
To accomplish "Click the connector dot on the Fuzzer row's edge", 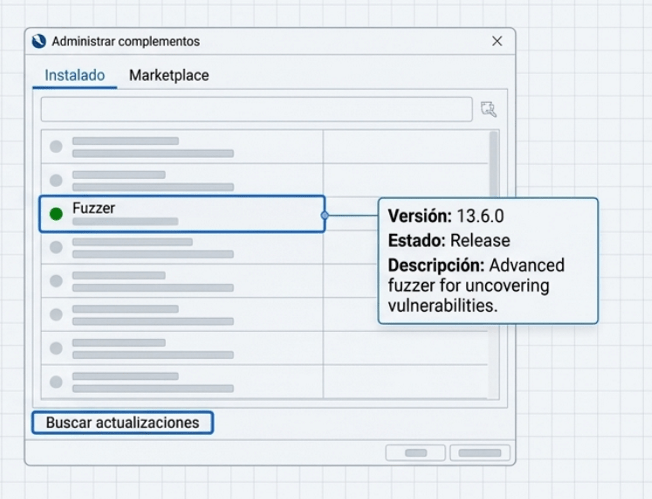I will [324, 214].
